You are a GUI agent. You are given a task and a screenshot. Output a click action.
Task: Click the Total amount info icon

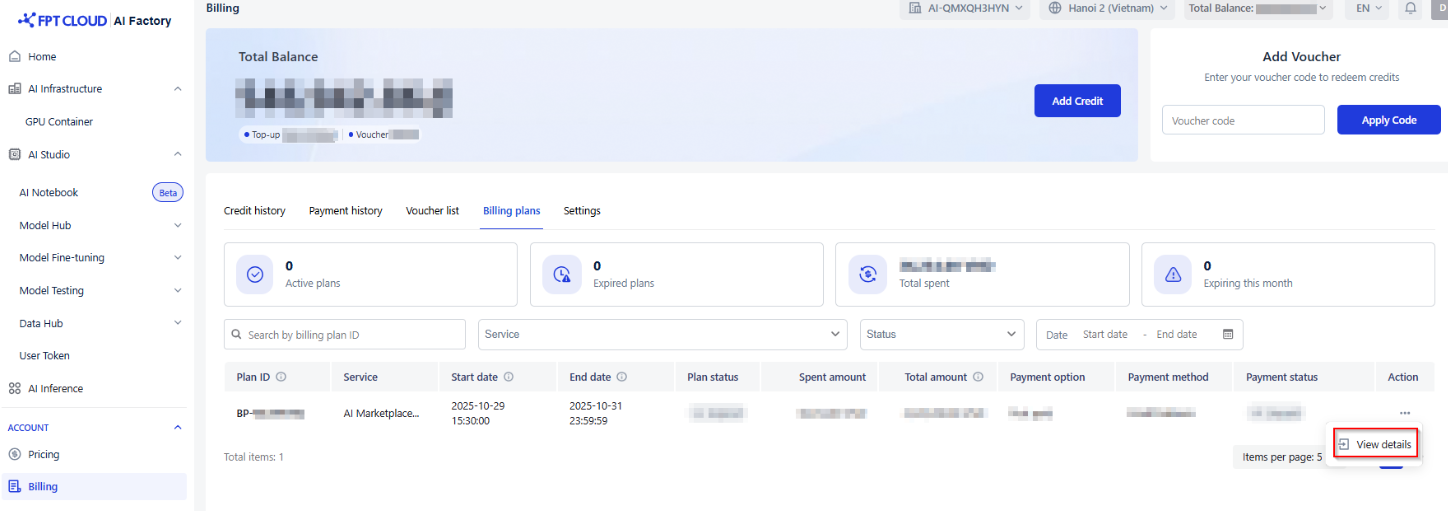pos(978,377)
